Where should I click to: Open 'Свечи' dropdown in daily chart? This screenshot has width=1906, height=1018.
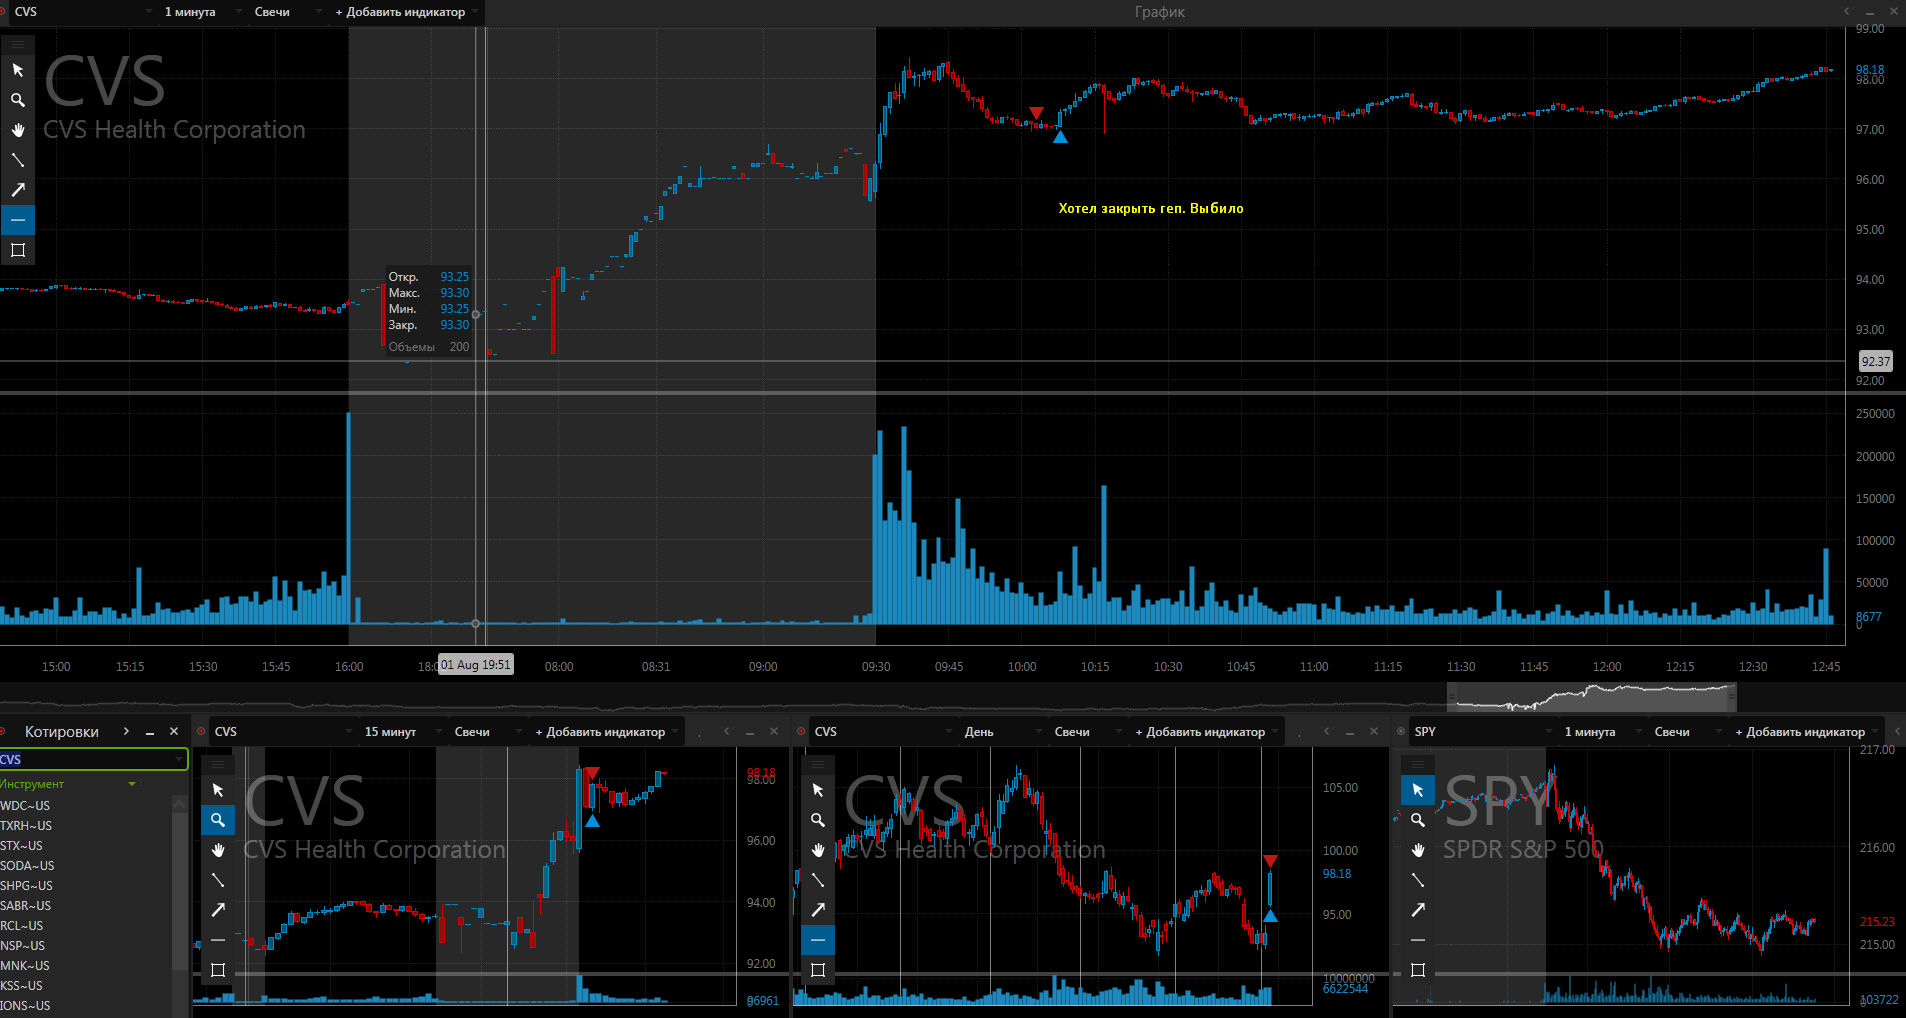pyautogui.click(x=1088, y=732)
